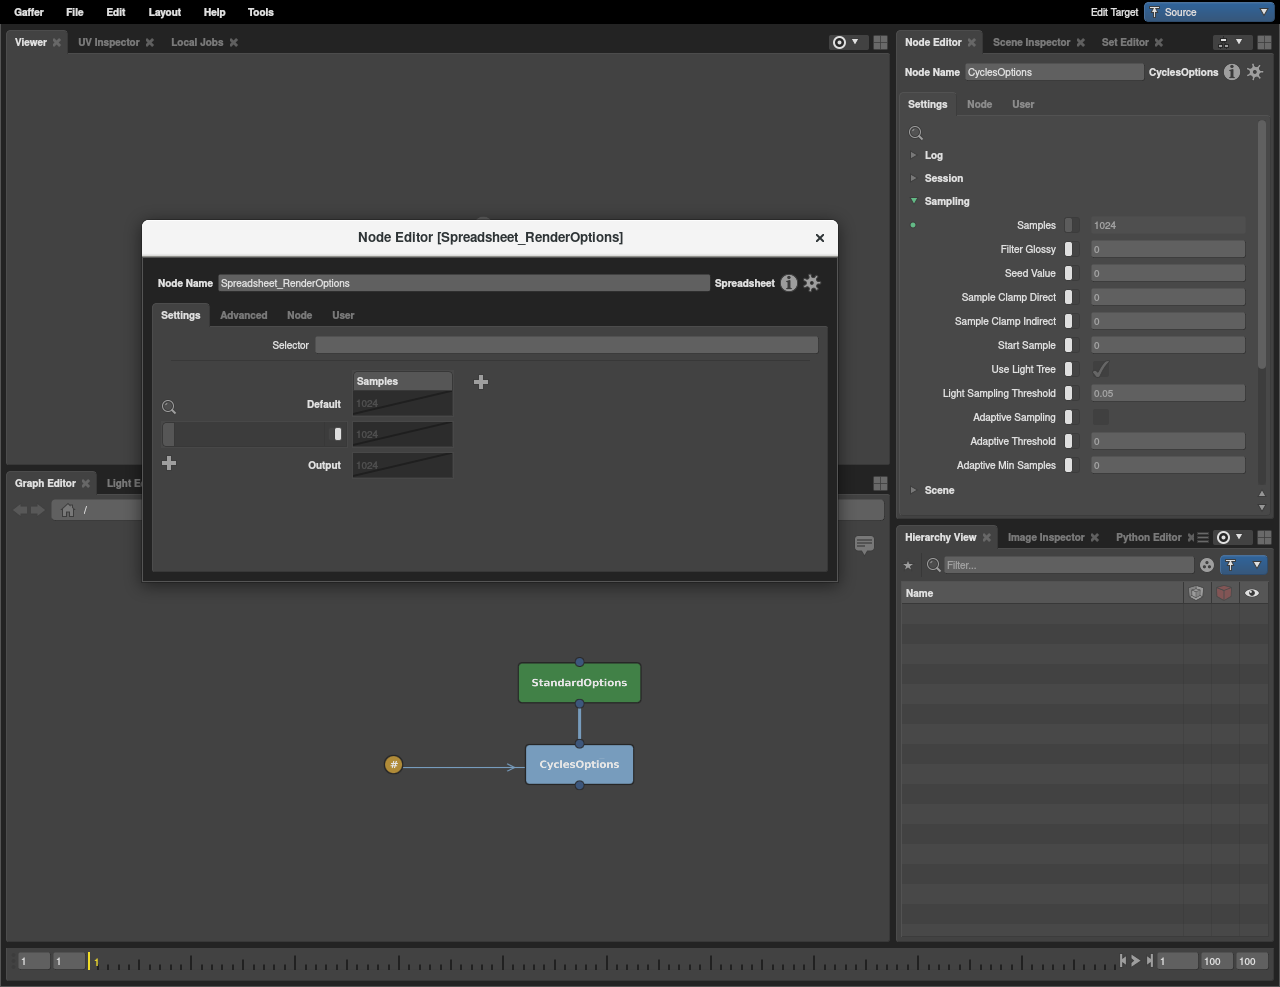Click the hamburger menu beside Python Editor tab
Viewport: 1280px width, 987px height.
(1203, 537)
